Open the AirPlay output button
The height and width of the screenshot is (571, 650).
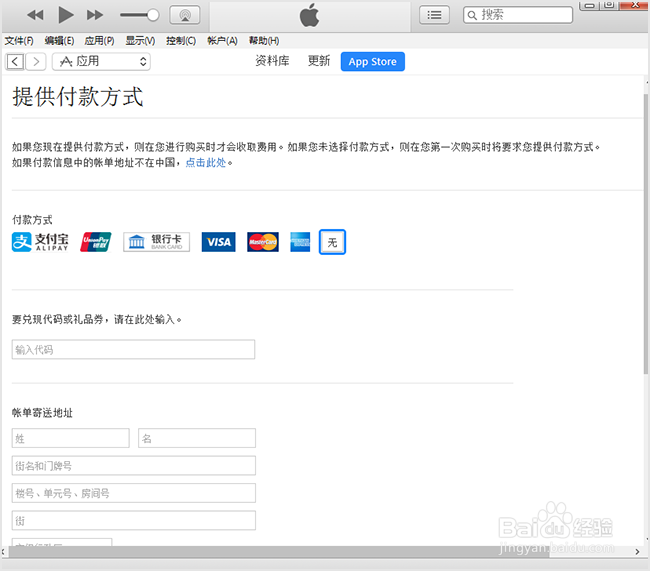(185, 15)
